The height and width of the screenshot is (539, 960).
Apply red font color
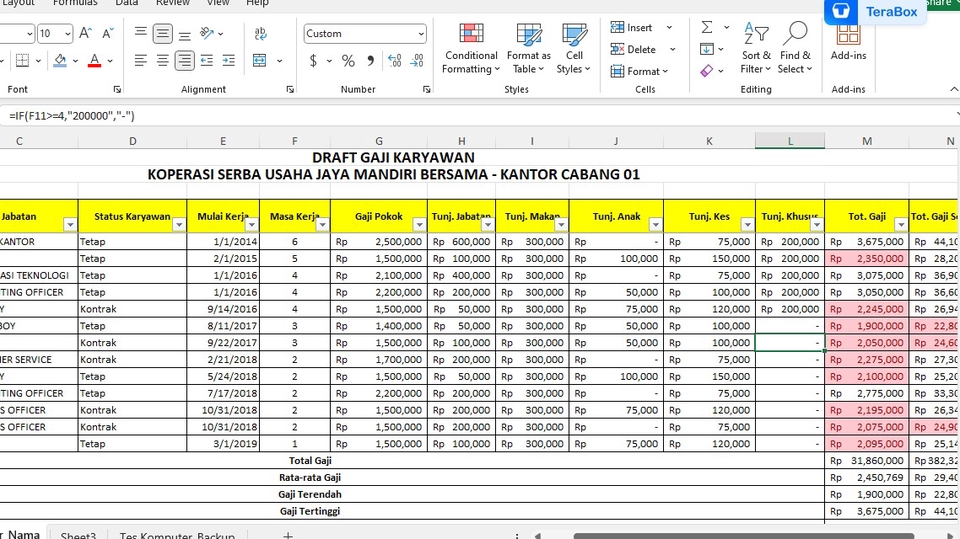click(x=94, y=60)
